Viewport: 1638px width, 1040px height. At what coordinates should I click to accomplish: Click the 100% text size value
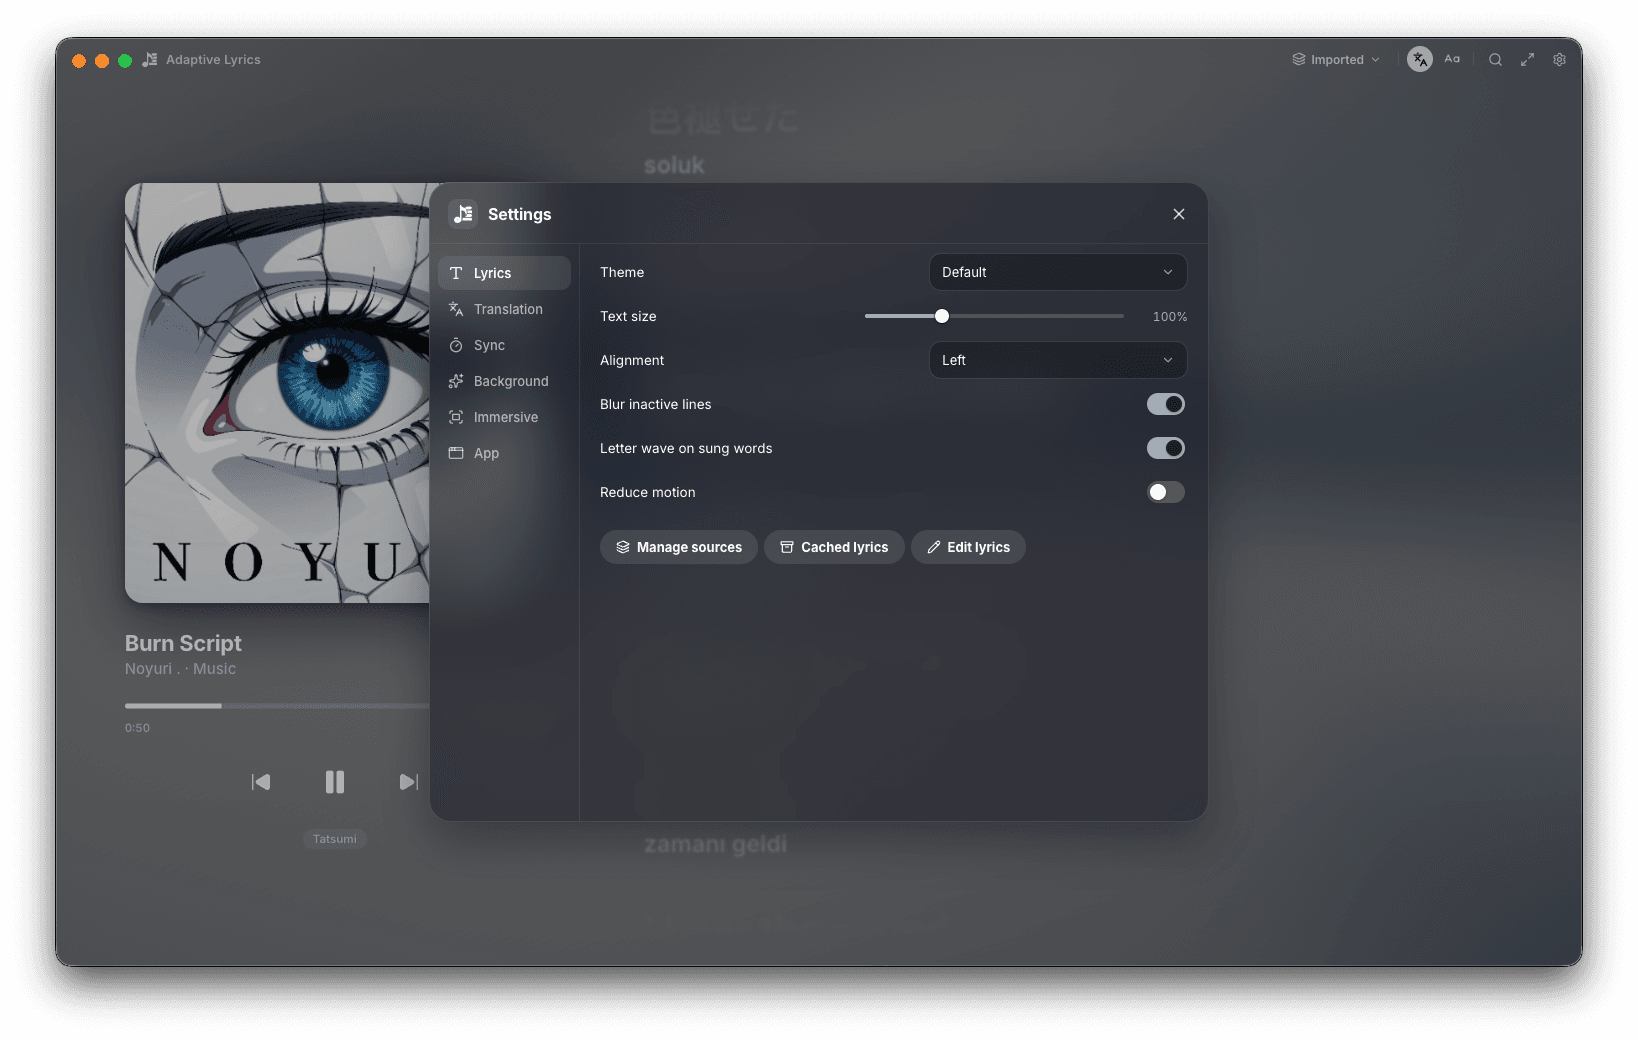[1170, 317]
